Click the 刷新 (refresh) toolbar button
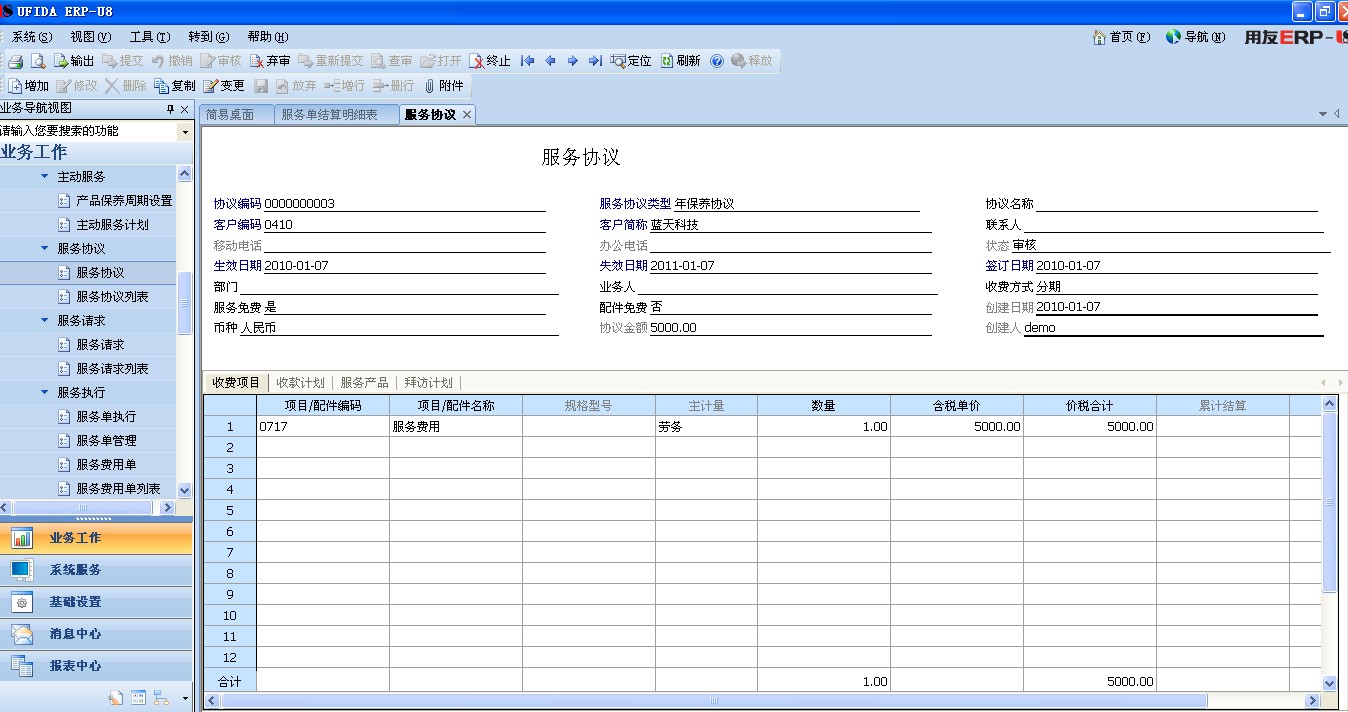Image resolution: width=1348 pixels, height=712 pixels. click(680, 61)
